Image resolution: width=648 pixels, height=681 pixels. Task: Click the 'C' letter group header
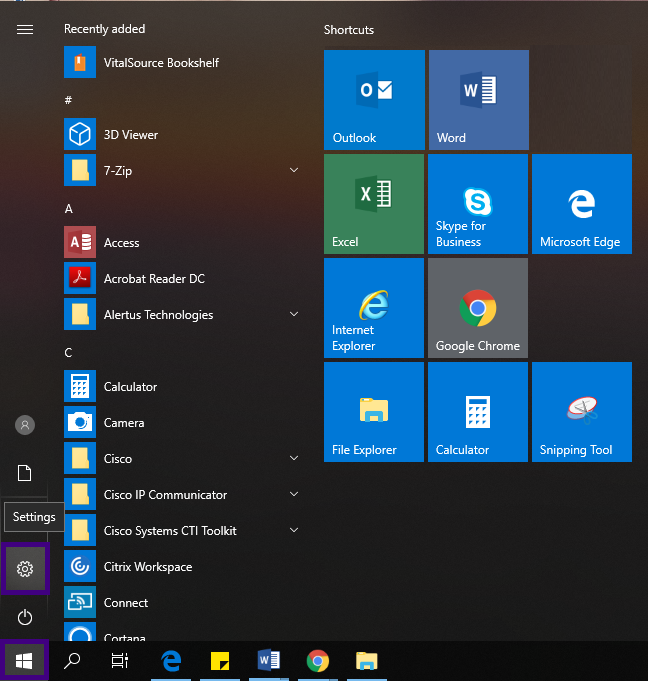pos(69,353)
